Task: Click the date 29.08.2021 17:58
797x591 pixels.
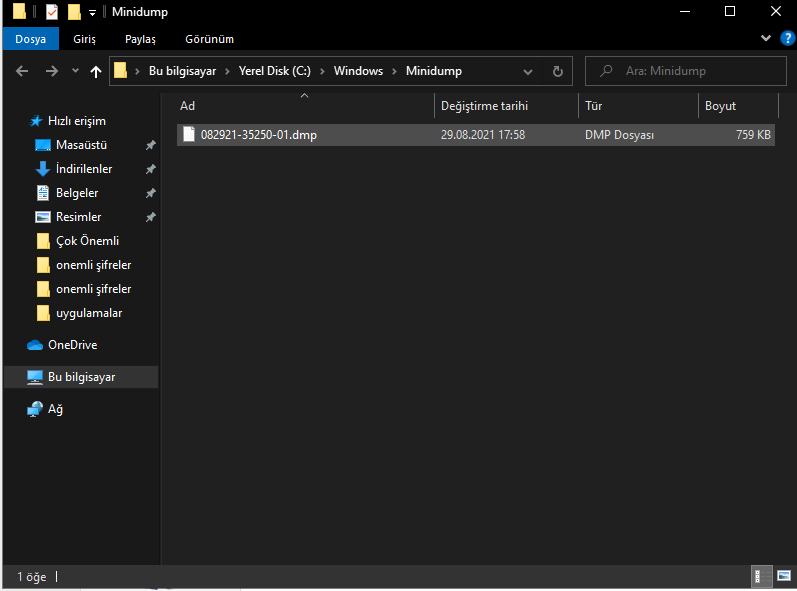Action: (x=483, y=135)
